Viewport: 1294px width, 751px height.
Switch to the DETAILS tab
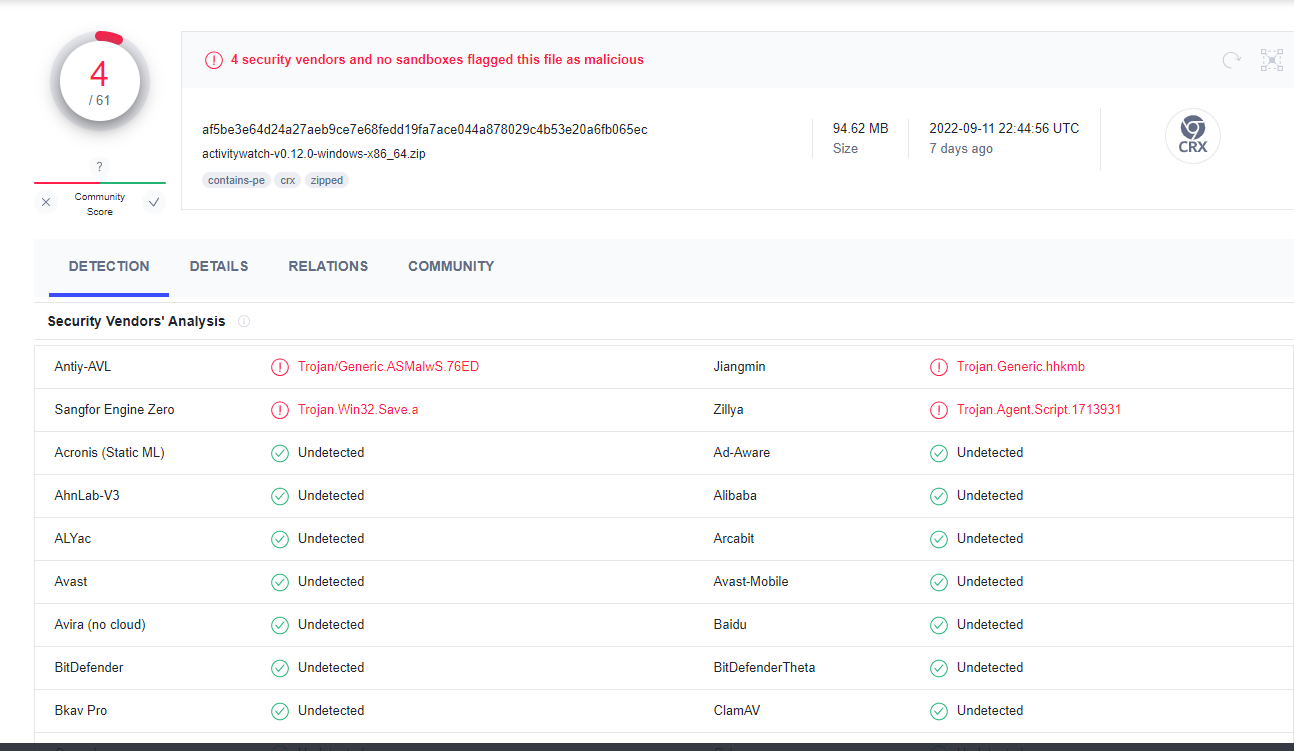click(x=218, y=266)
